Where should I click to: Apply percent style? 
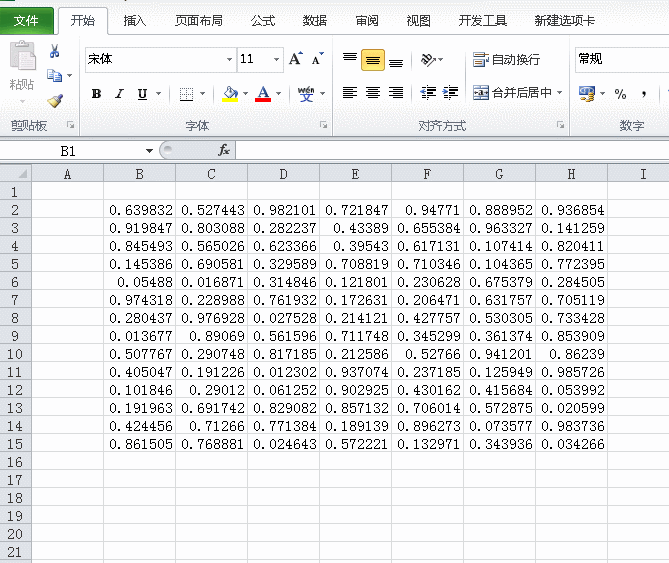[x=620, y=93]
